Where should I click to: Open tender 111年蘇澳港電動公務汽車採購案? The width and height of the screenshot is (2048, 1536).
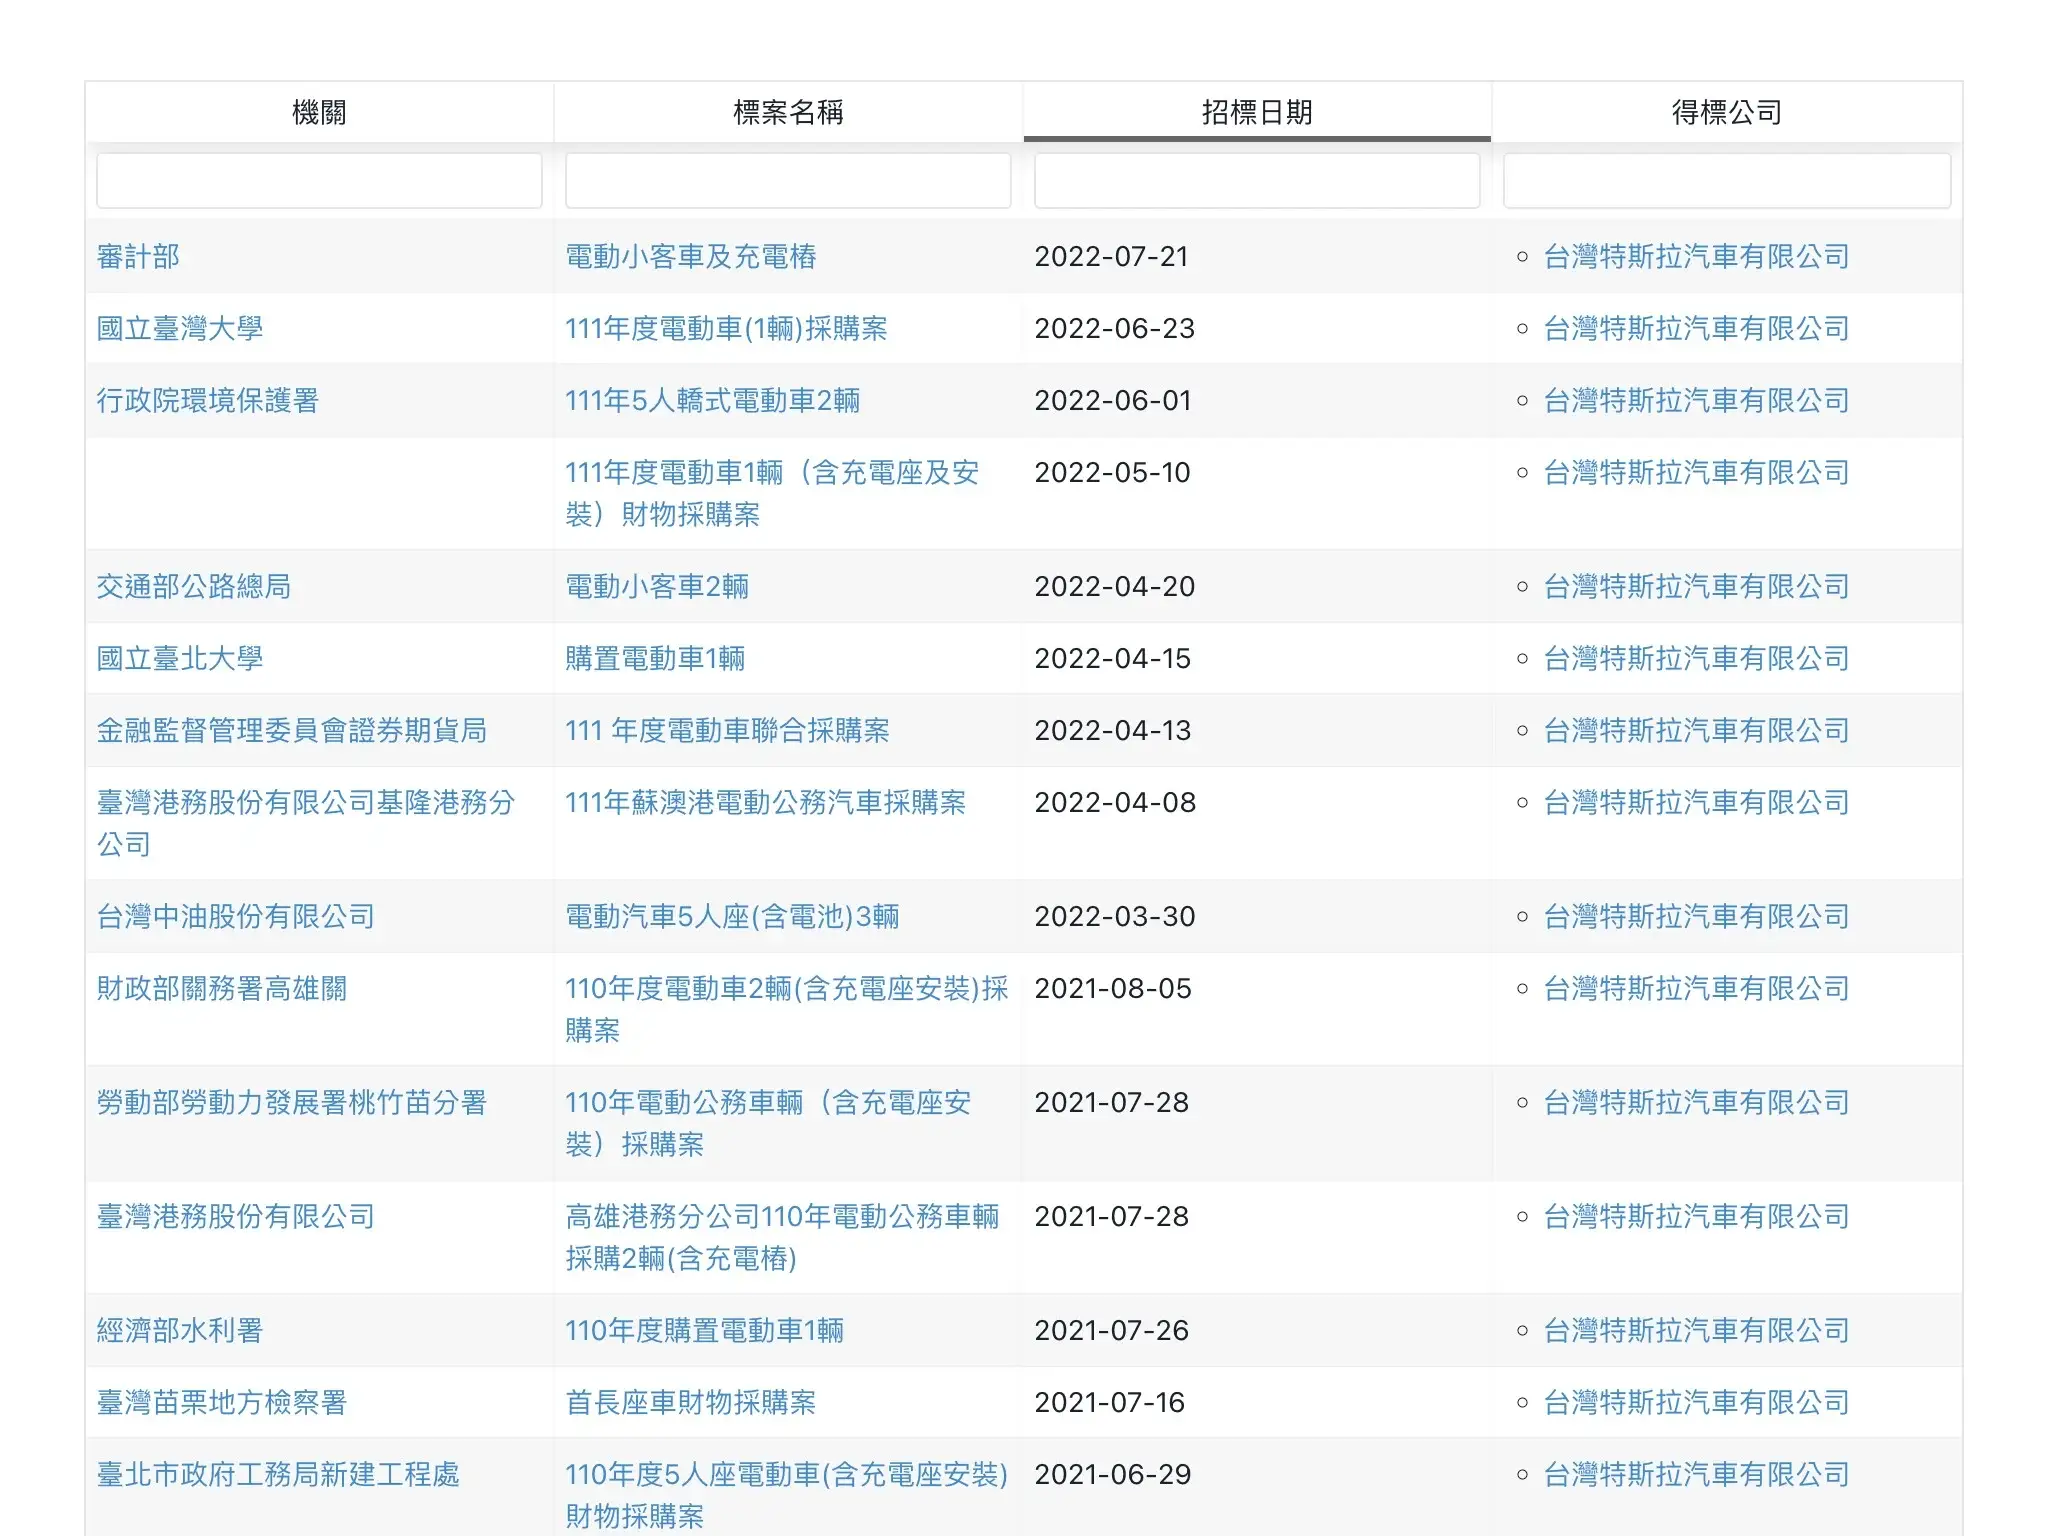(766, 803)
